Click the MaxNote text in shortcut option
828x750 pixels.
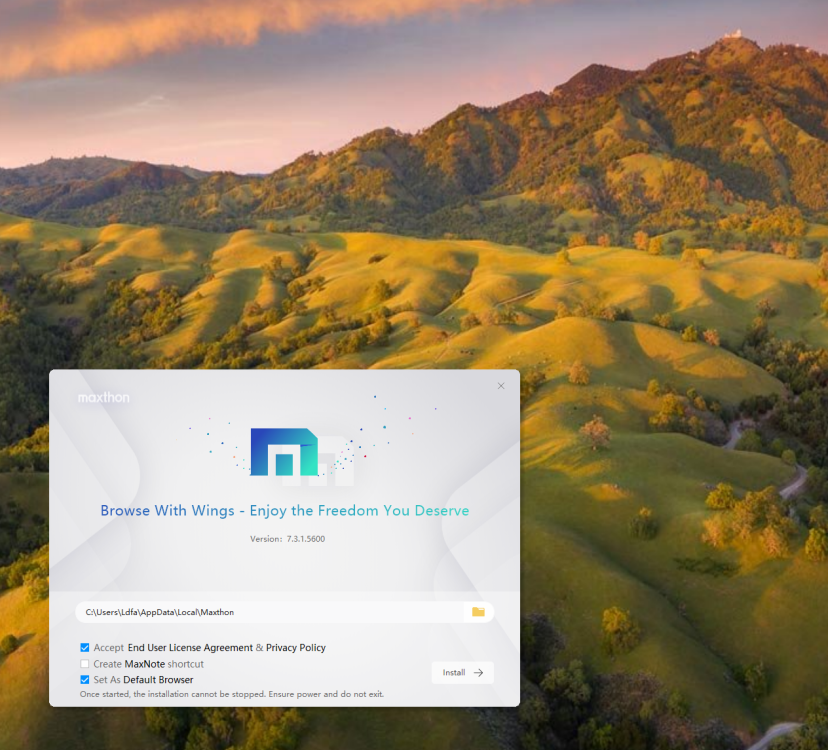(145, 664)
